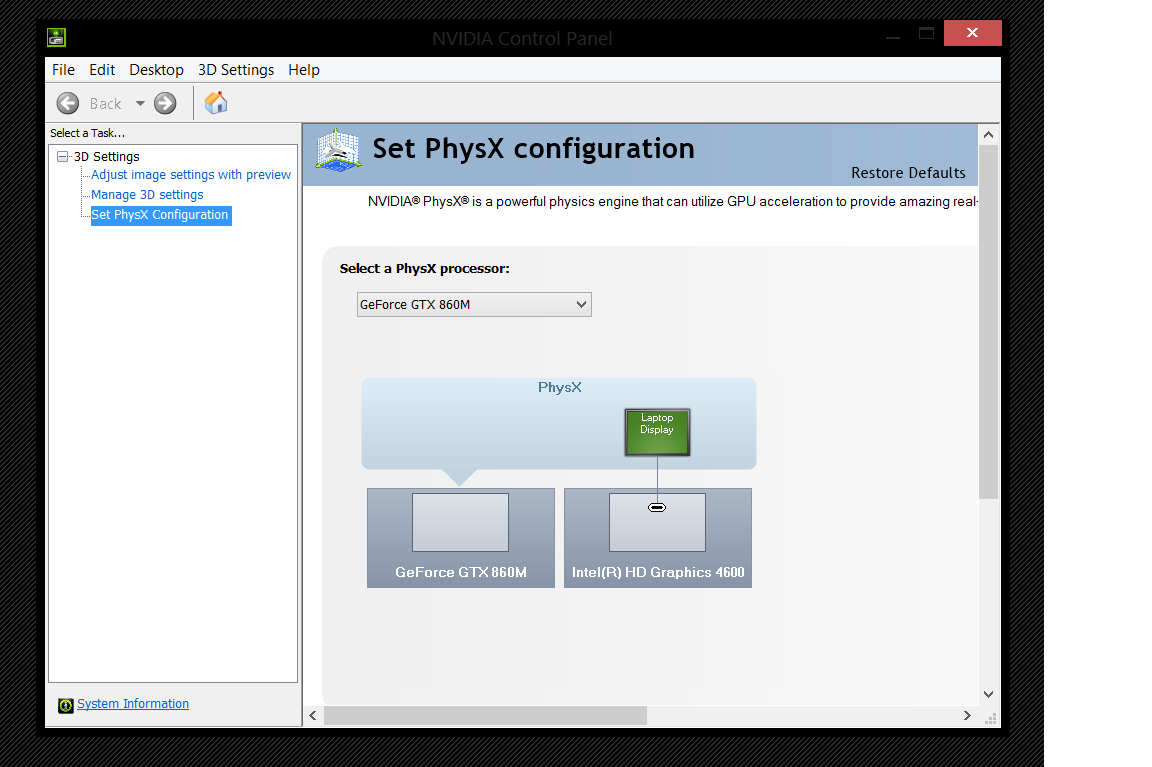This screenshot has height=767, width=1152.
Task: Select the 3D Settings tree label
Action: coord(107,156)
